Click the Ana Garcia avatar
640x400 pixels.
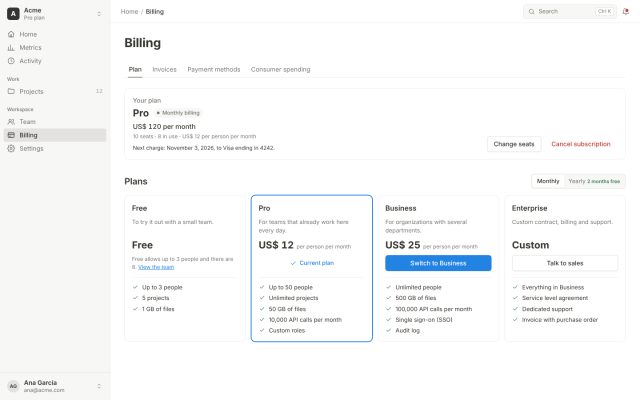13,386
